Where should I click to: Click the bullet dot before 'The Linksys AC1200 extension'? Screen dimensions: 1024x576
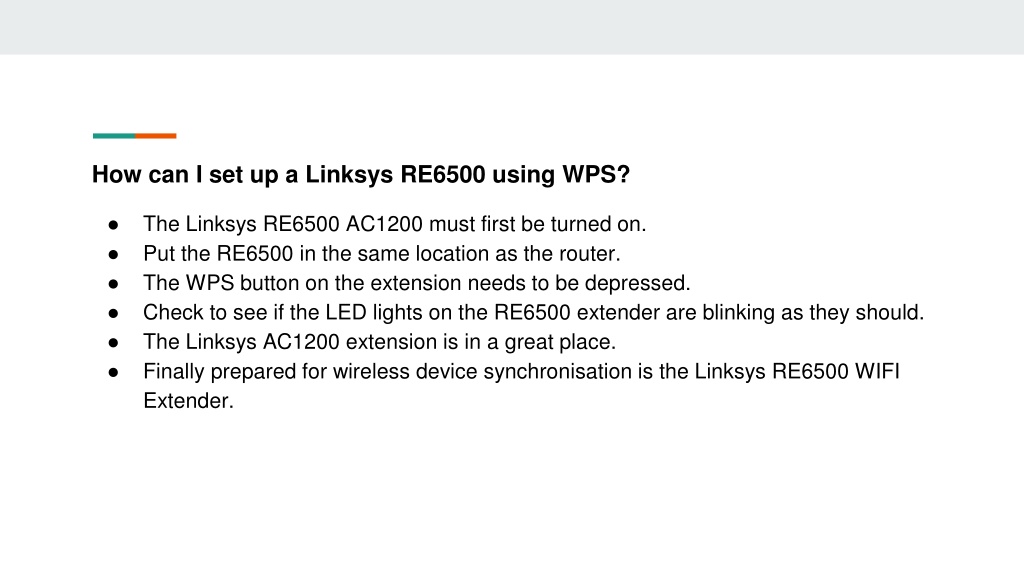[x=114, y=342]
